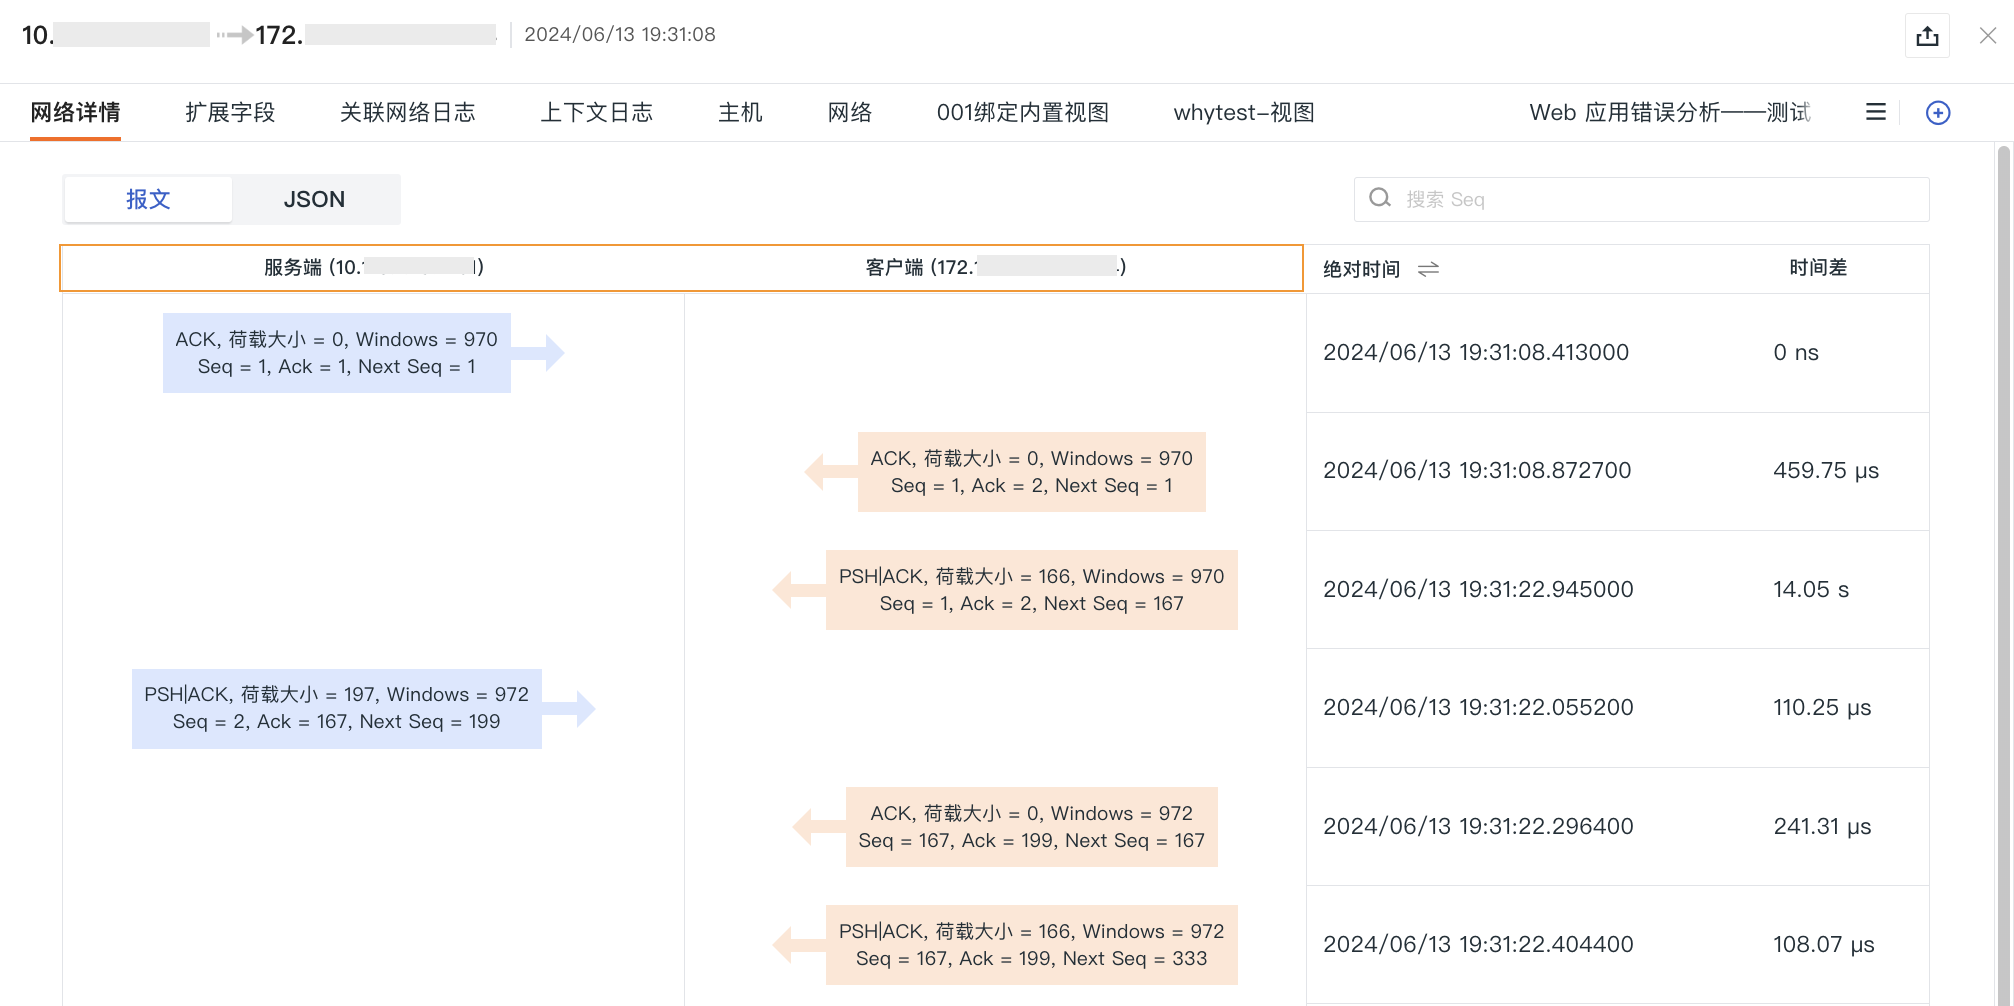Select client PSH|ACK packet Next Seq = 333

[x=1031, y=945]
